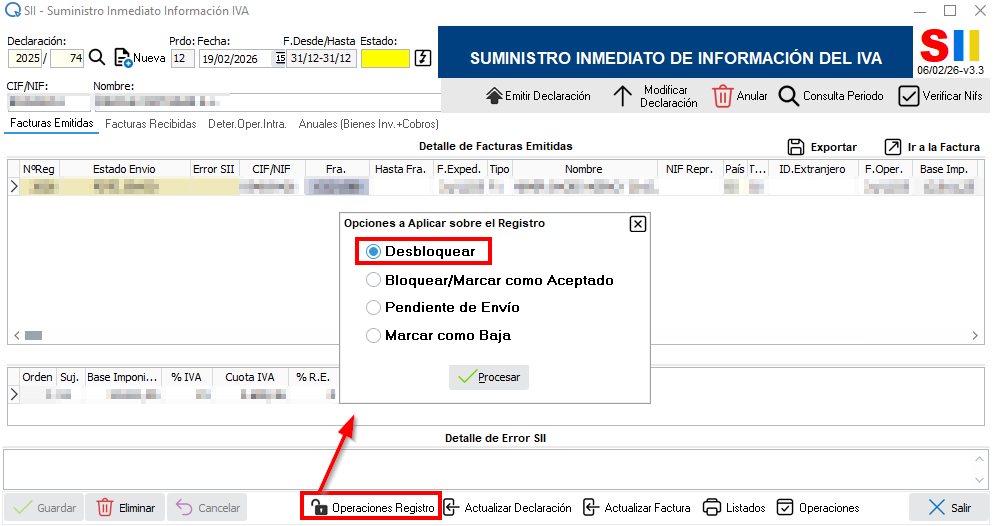Click the F.Exped. column header
The height and width of the screenshot is (526, 994).
click(x=459, y=169)
